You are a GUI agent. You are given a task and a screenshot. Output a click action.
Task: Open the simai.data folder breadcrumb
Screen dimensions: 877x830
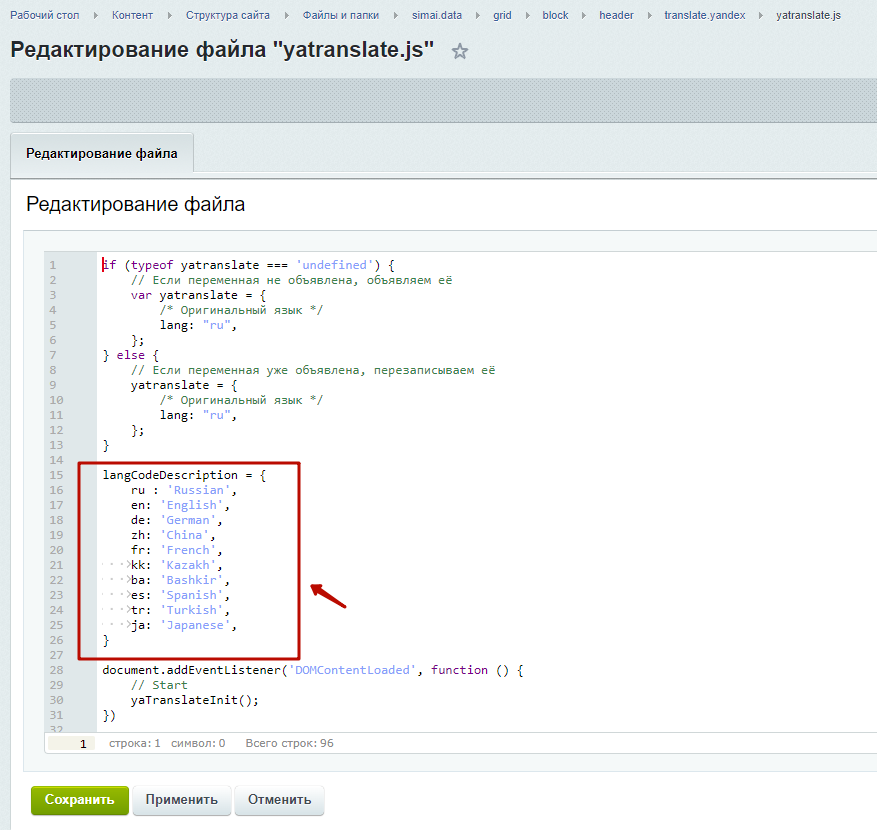(437, 15)
